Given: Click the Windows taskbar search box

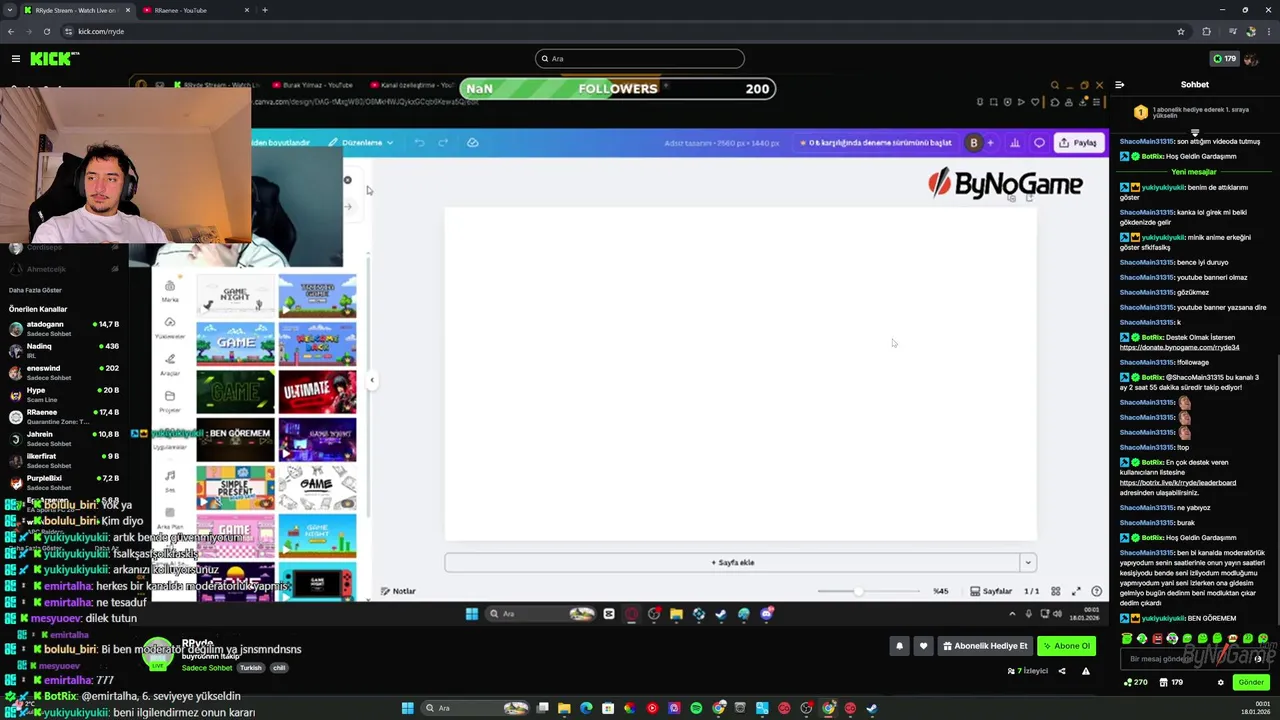Looking at the screenshot, I should pos(475,708).
